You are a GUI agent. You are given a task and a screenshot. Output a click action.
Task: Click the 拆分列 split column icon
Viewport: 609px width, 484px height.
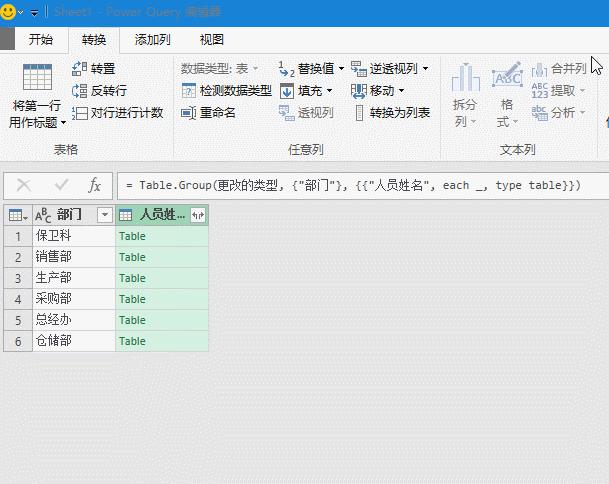click(465, 78)
